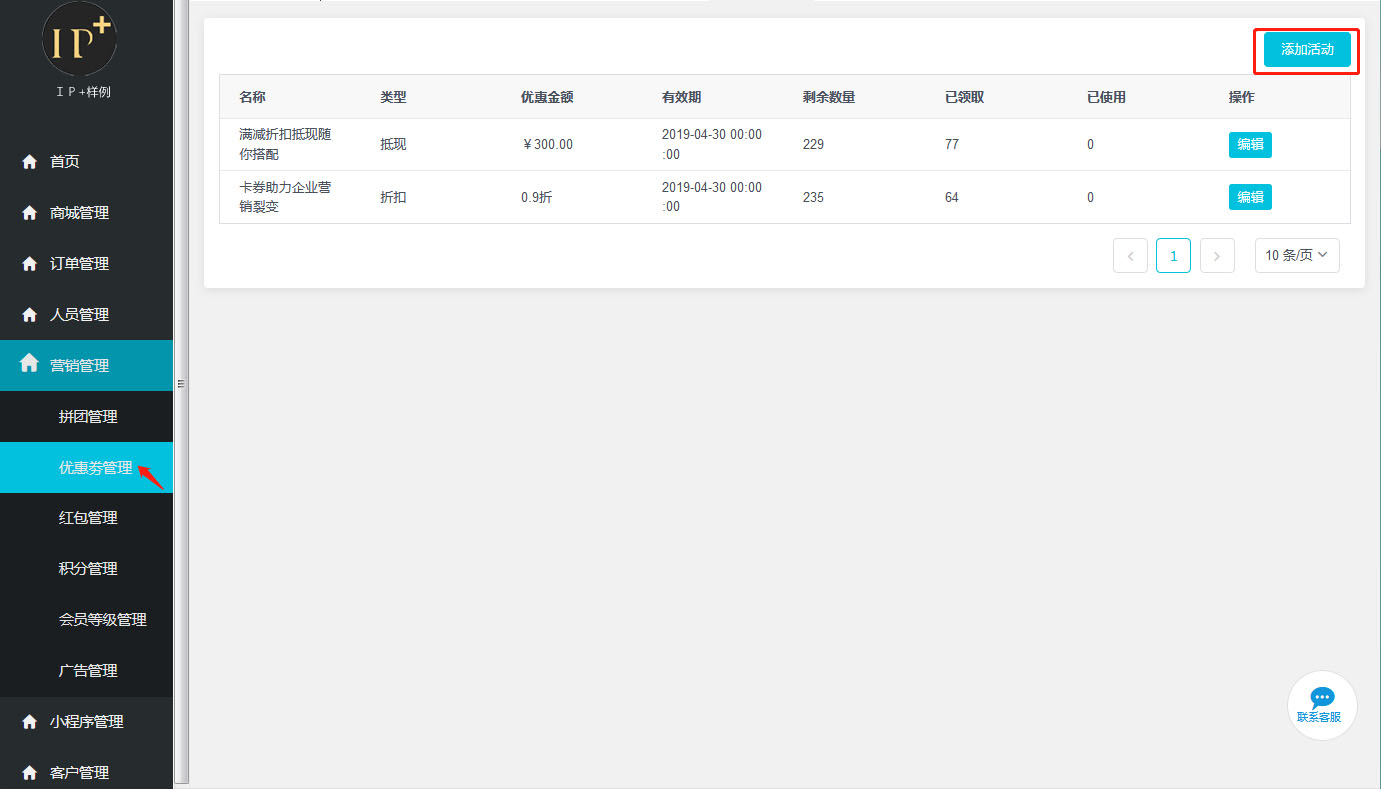Open 会员等级管理 submenu item

tap(102, 620)
